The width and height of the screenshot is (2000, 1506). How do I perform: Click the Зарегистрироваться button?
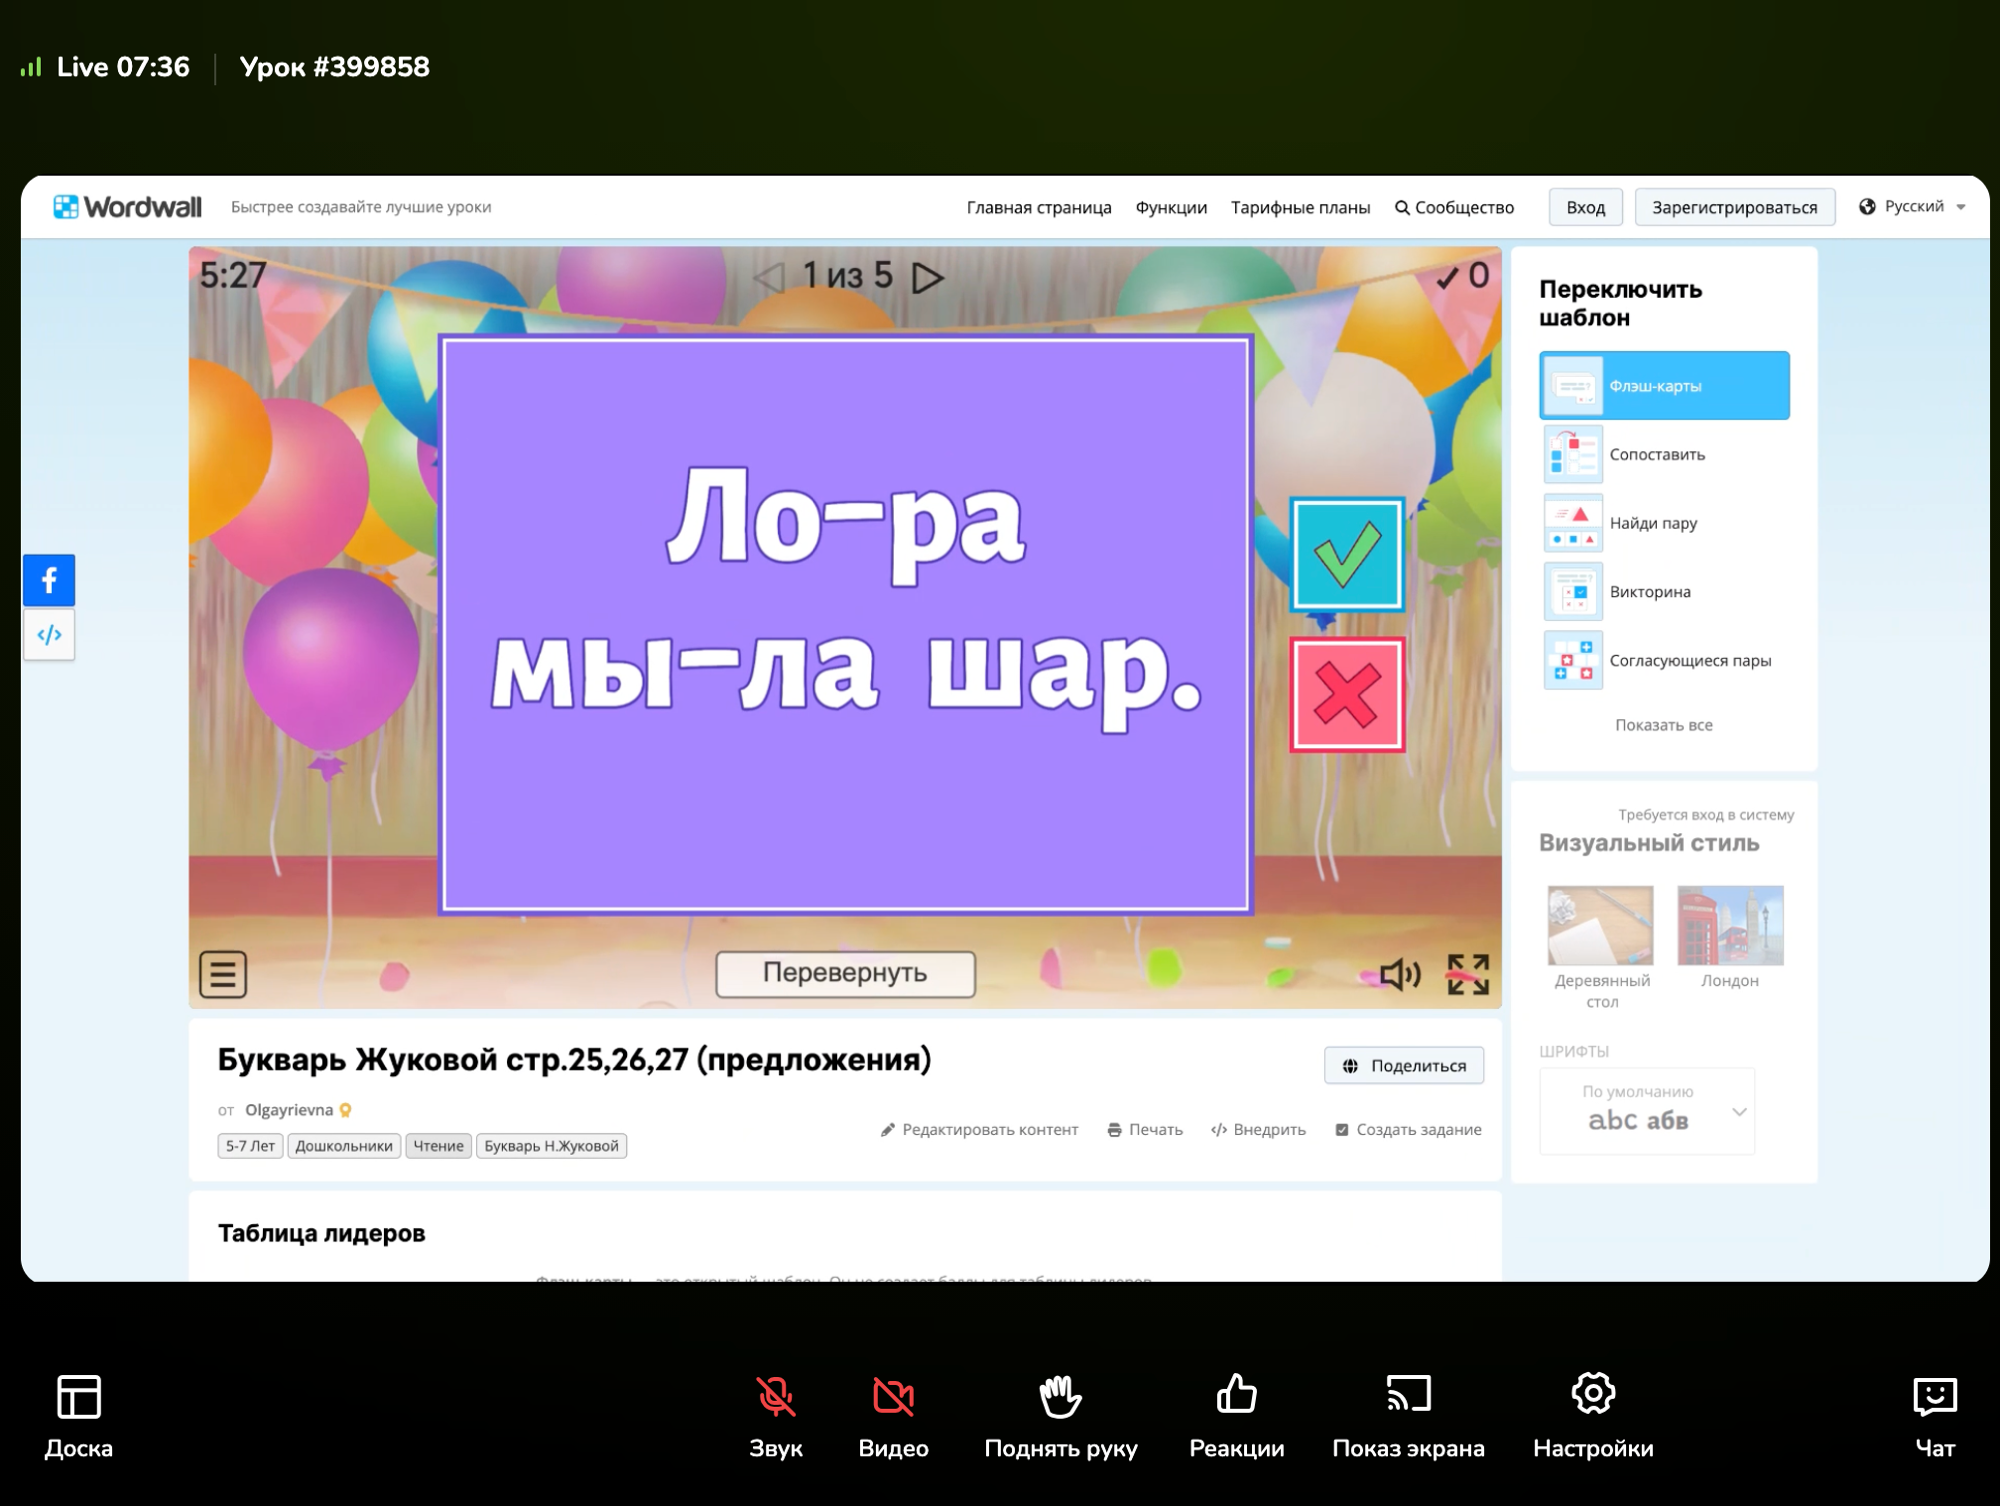[1734, 207]
